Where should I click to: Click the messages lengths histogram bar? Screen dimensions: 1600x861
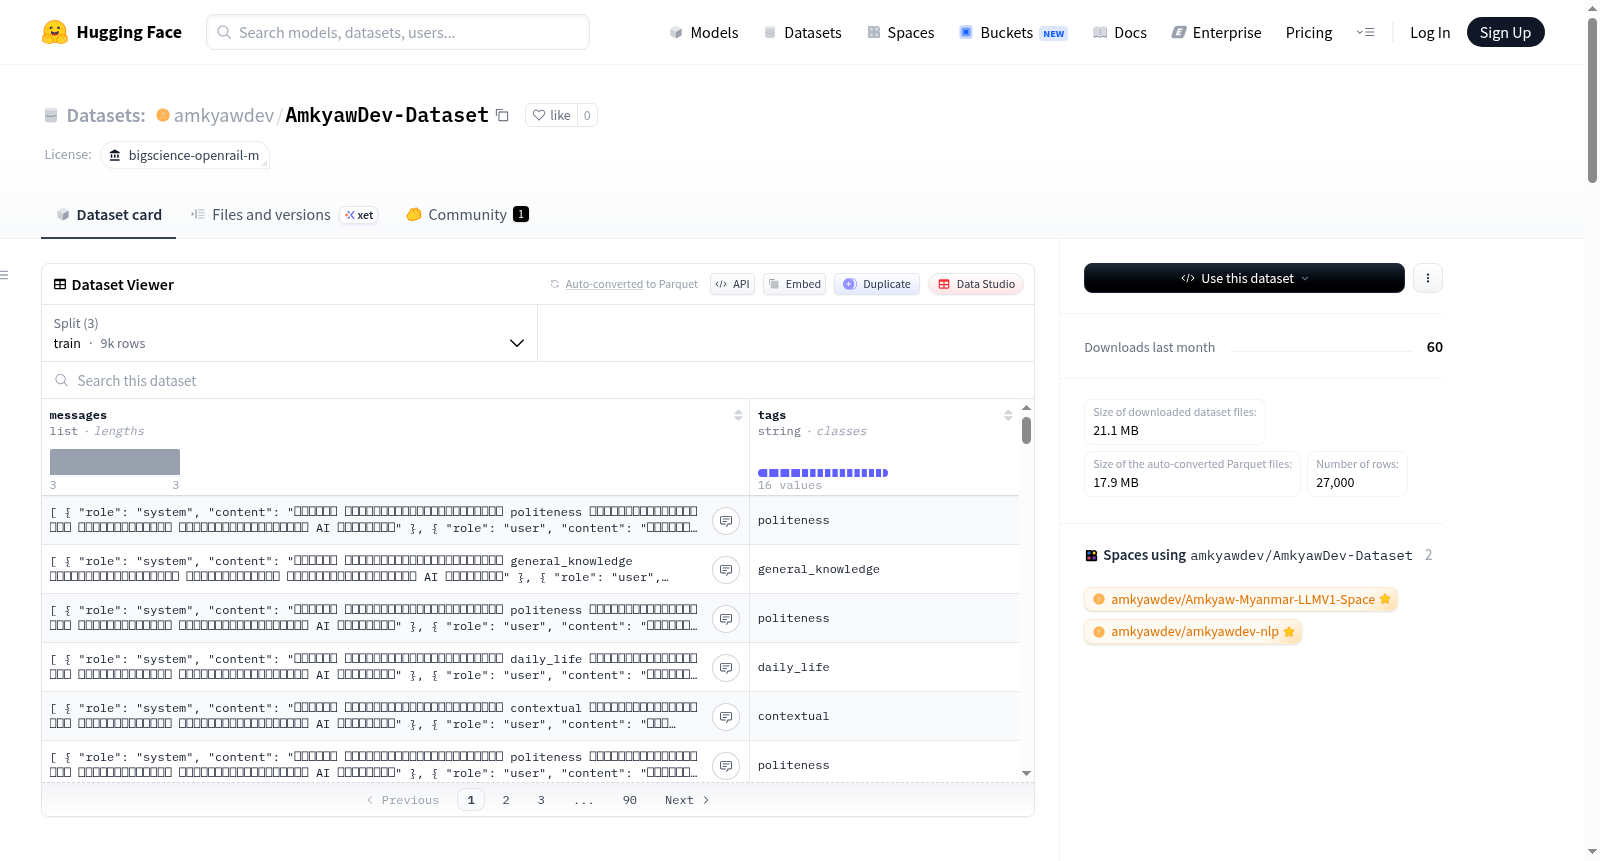tap(115, 462)
